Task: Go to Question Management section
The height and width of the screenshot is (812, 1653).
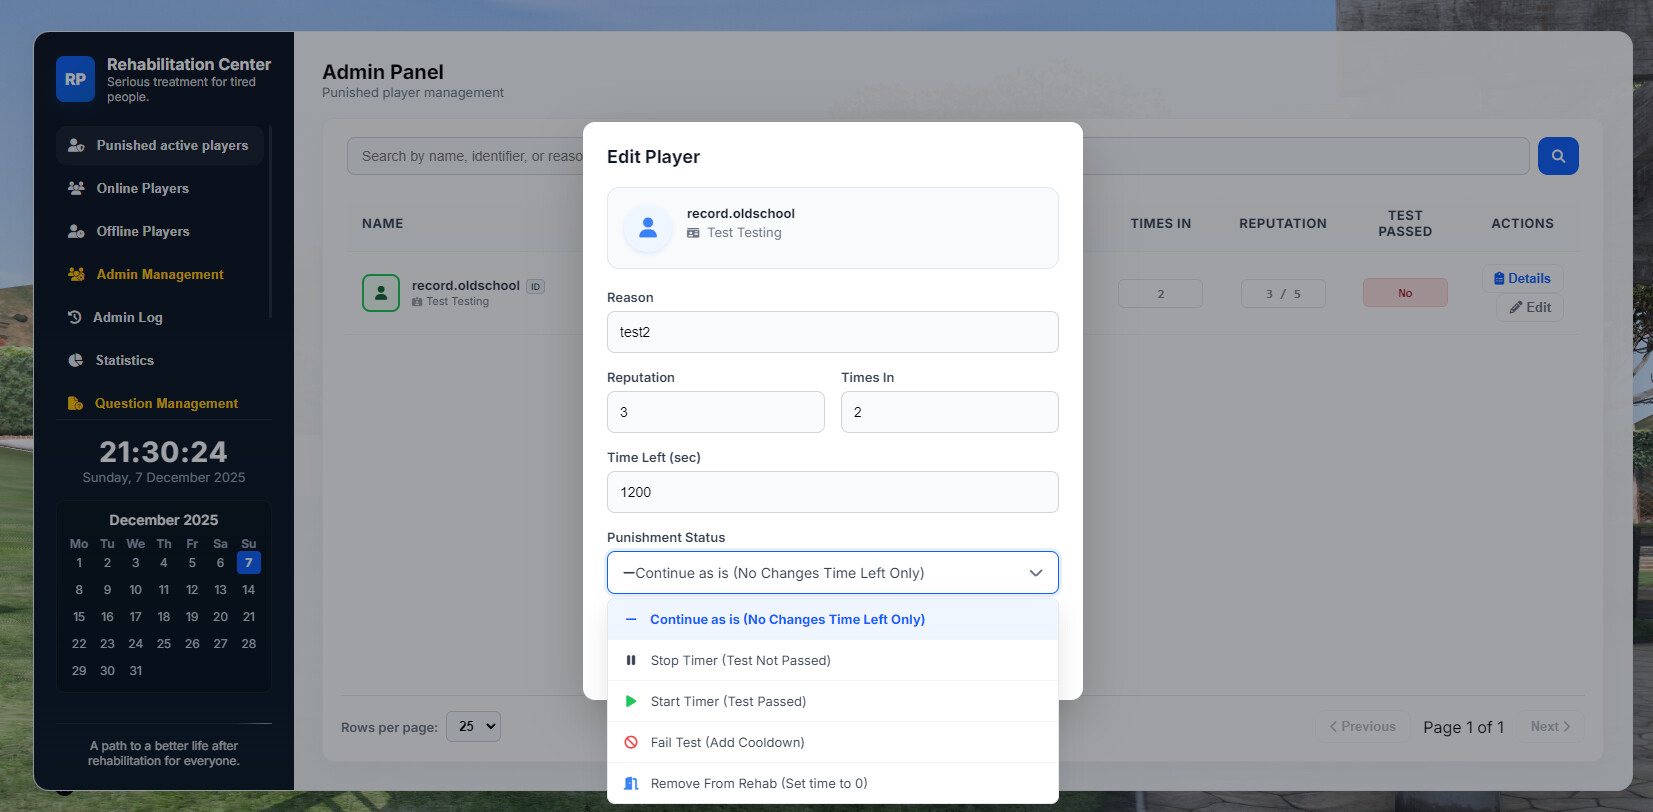Action: (x=166, y=403)
